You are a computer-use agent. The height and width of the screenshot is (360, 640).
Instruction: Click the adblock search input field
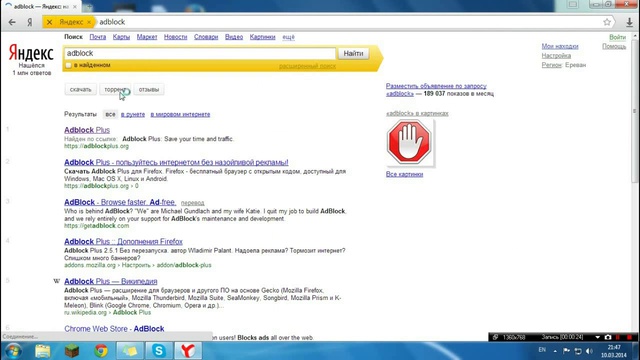[200, 53]
